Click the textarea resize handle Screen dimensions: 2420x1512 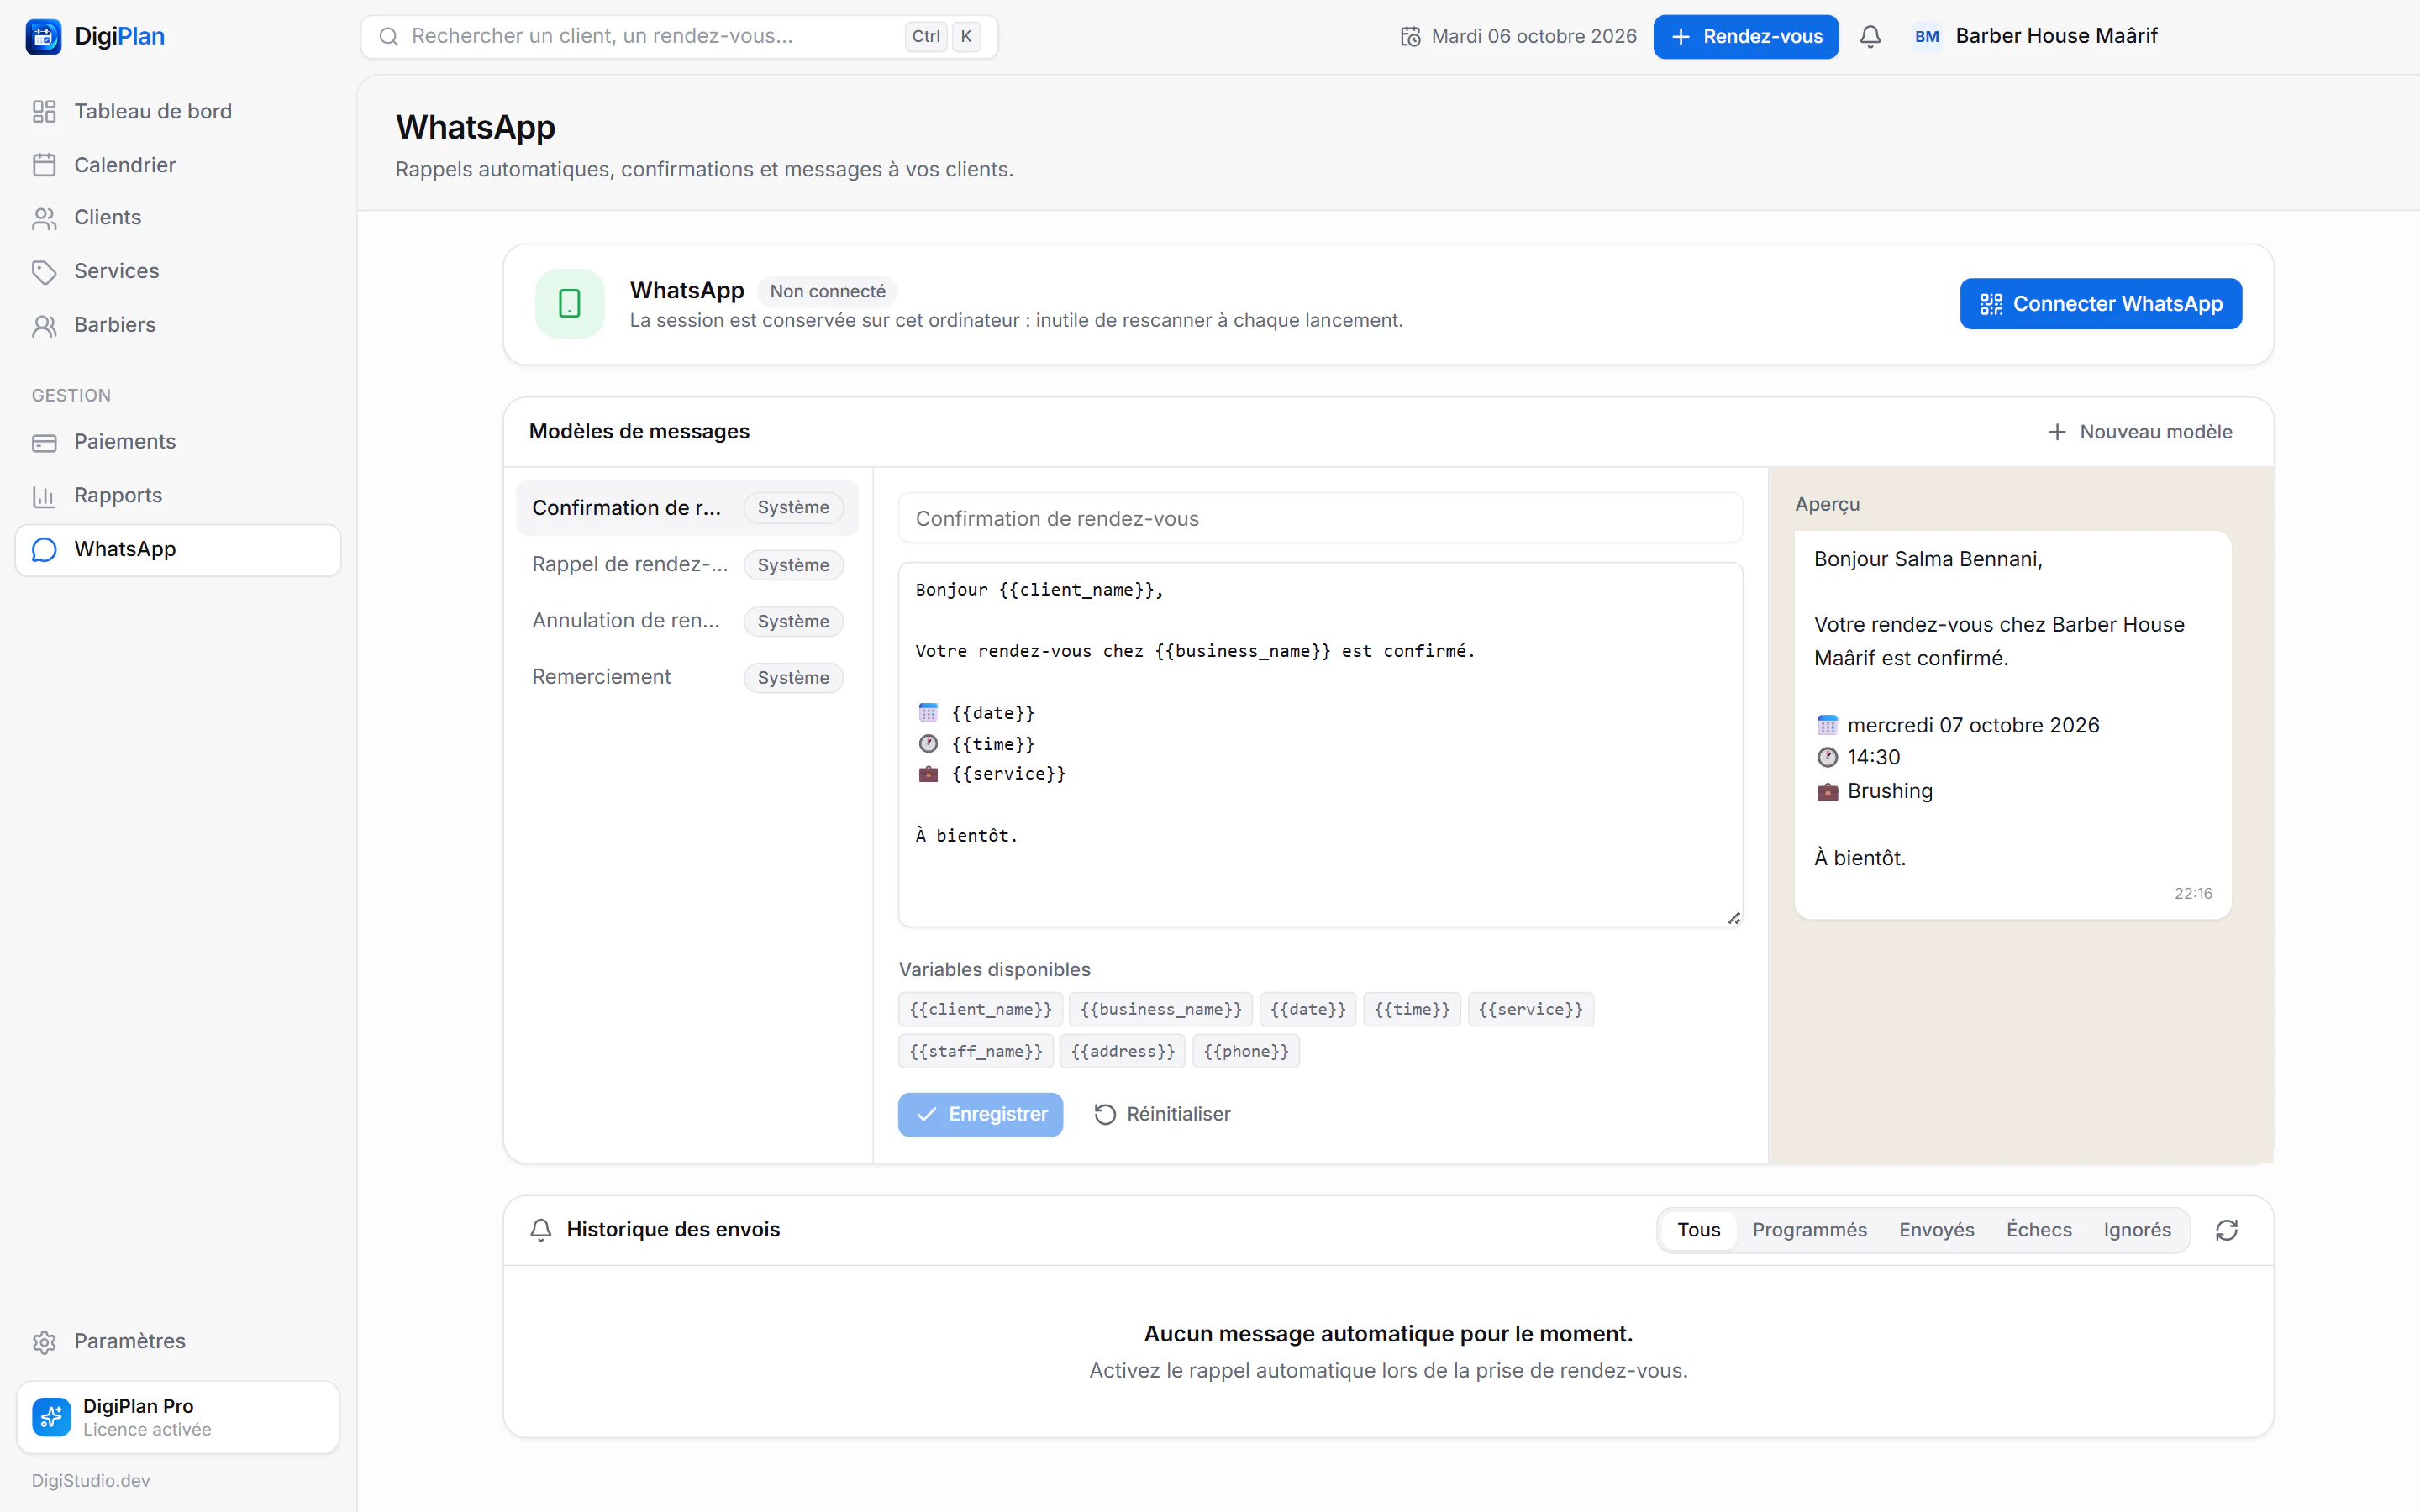(x=1734, y=918)
